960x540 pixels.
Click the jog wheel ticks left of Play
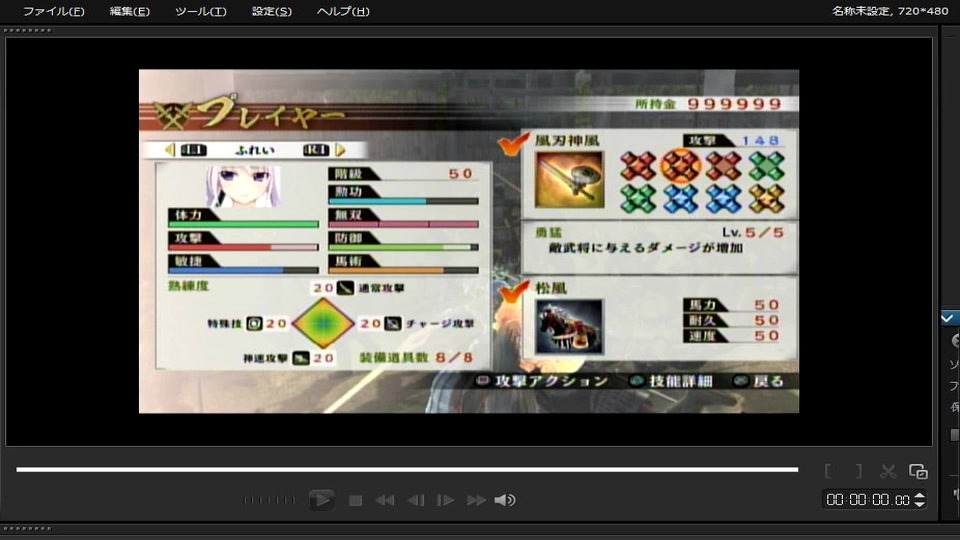point(269,500)
